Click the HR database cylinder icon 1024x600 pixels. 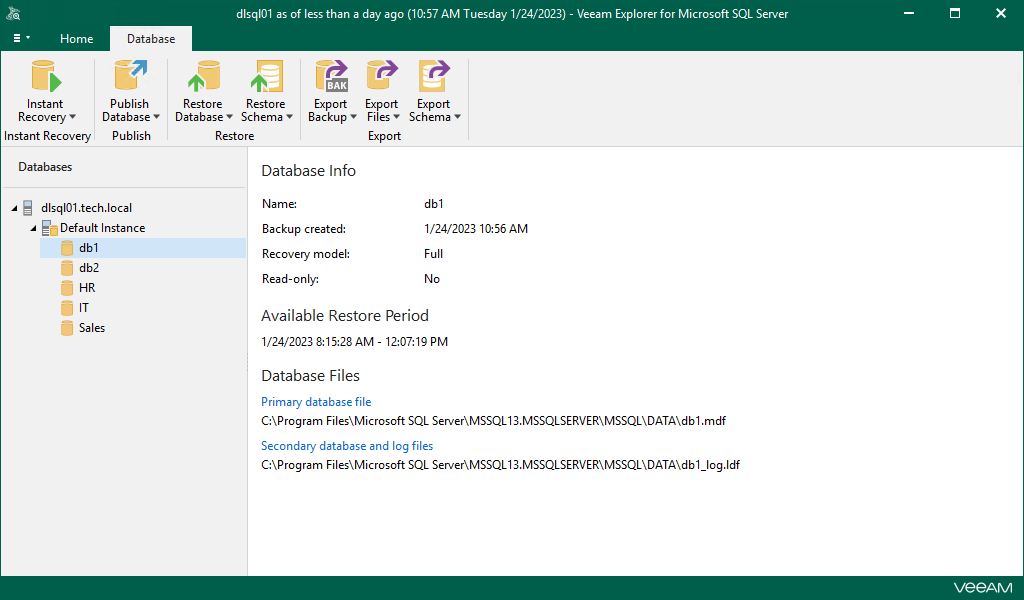click(67, 288)
